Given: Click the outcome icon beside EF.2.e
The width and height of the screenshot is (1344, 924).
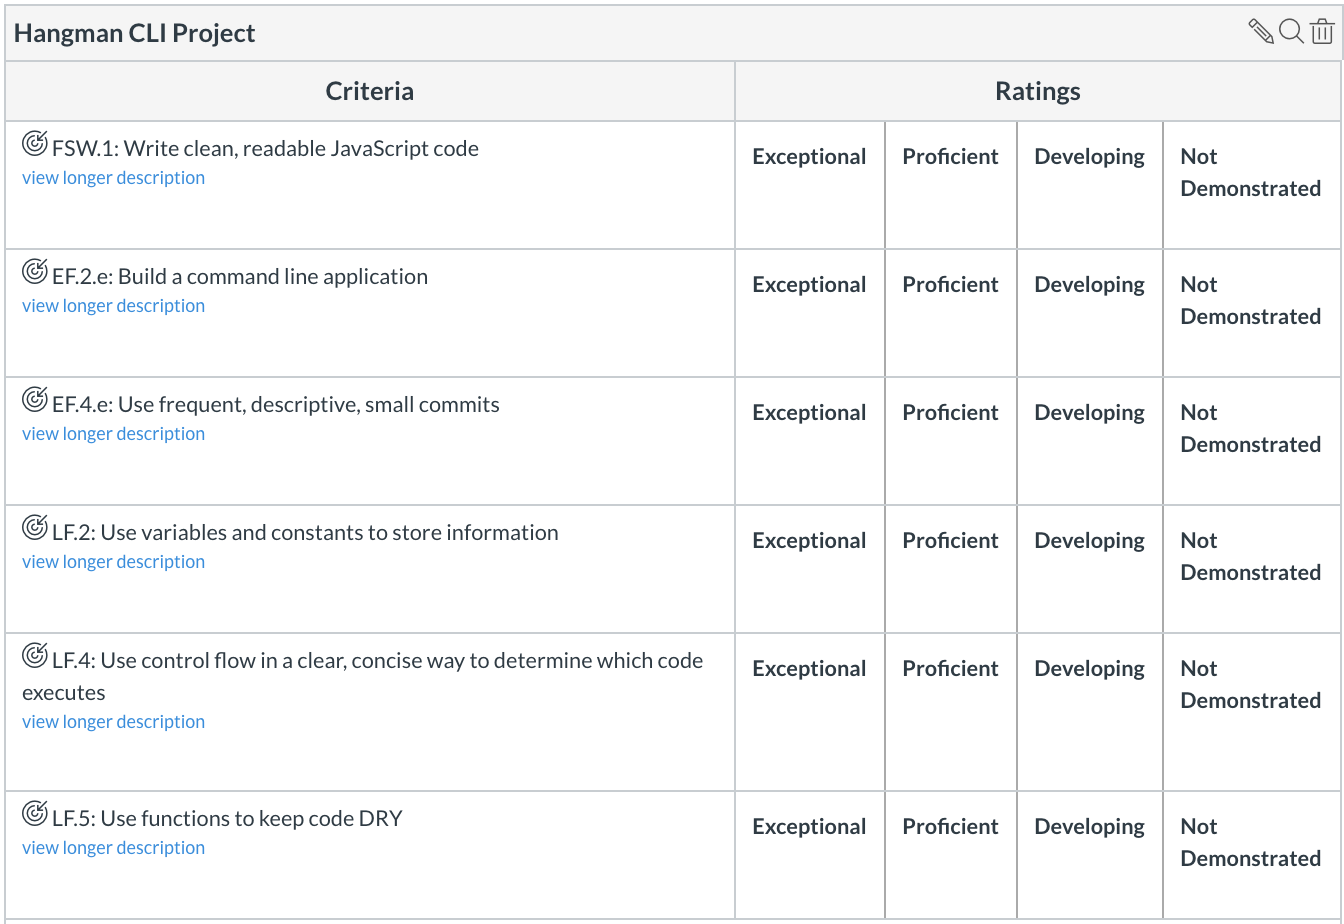Looking at the screenshot, I should (35, 273).
